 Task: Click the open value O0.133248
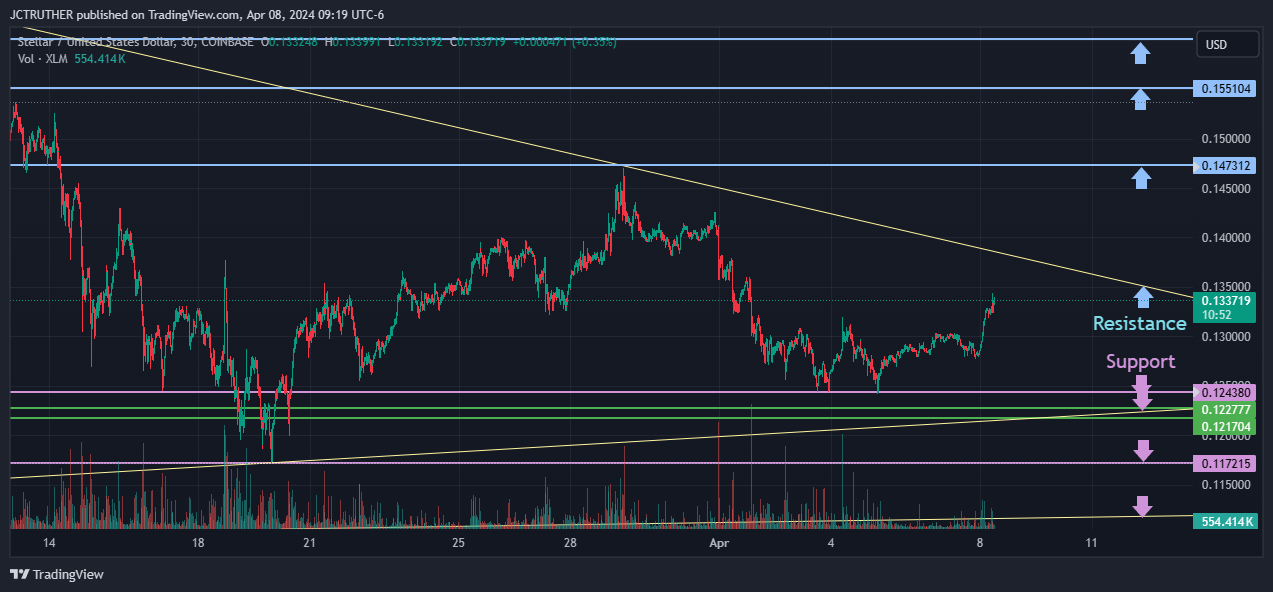[290, 43]
